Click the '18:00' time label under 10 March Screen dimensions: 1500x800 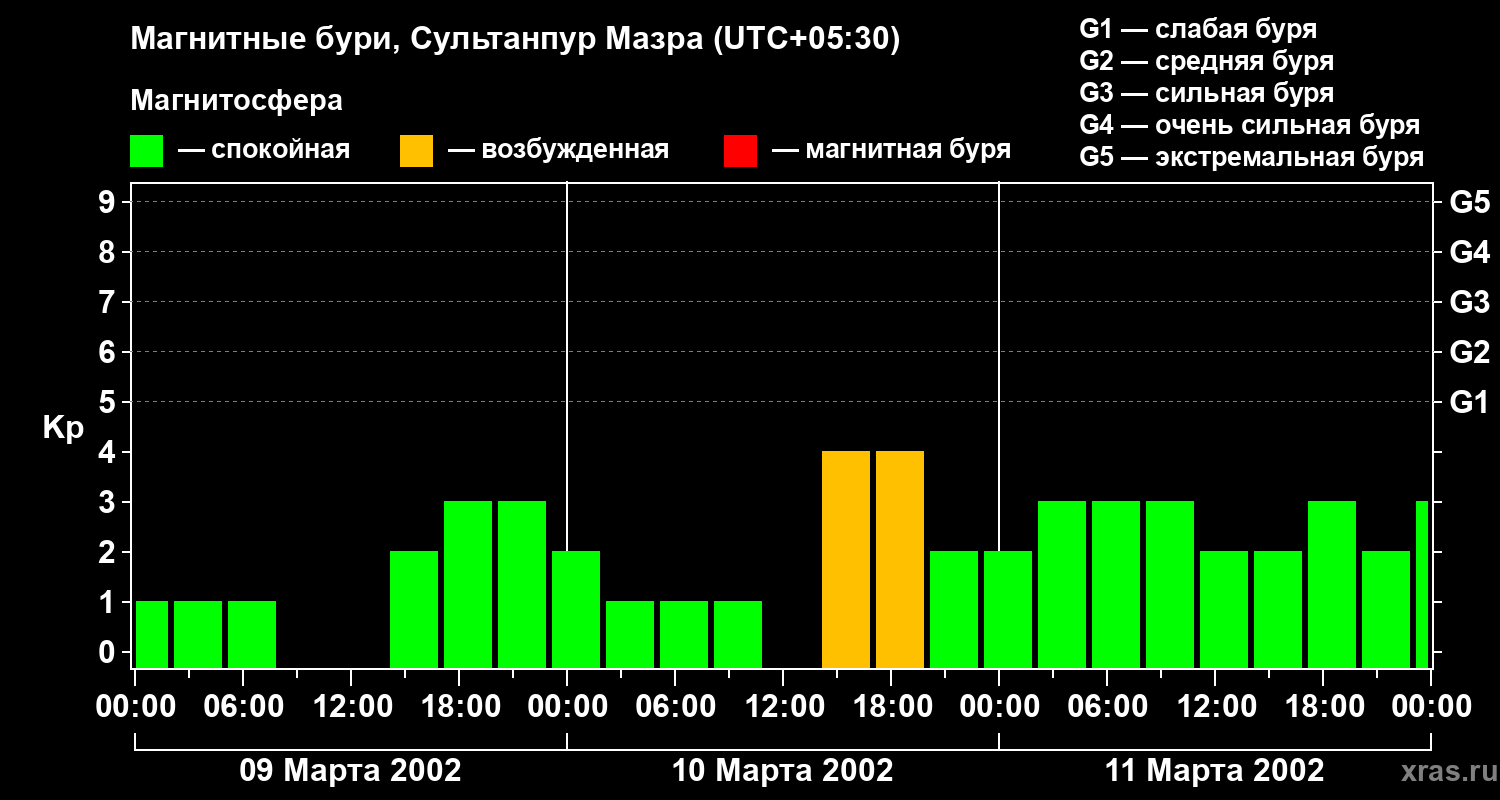tap(891, 707)
